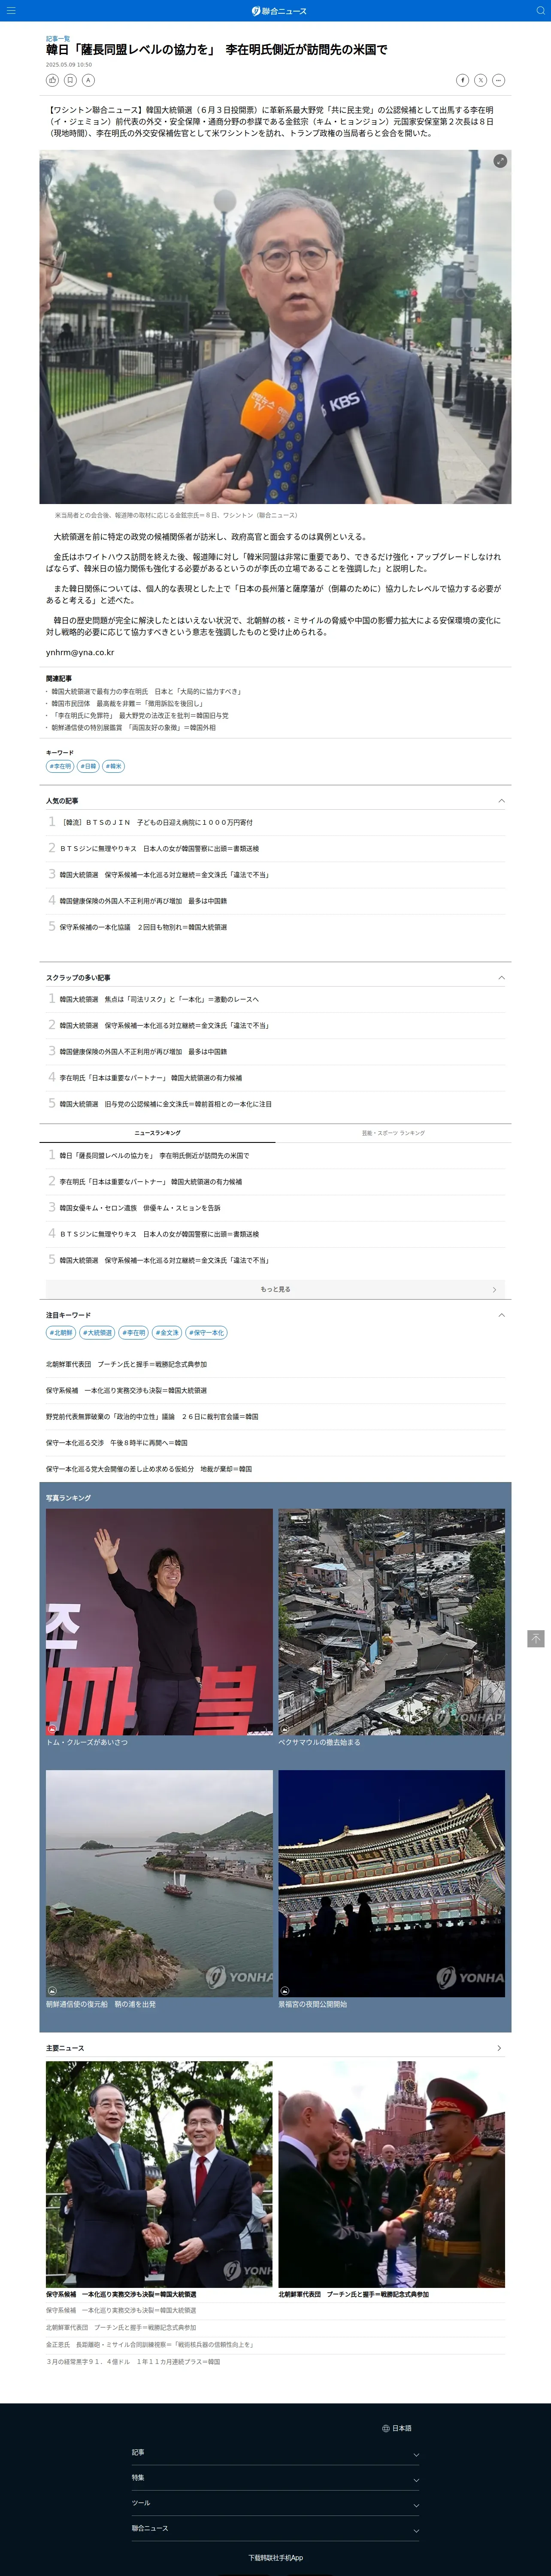Image resolution: width=551 pixels, height=2576 pixels.
Task: Open the more share options icon
Action: [498, 80]
